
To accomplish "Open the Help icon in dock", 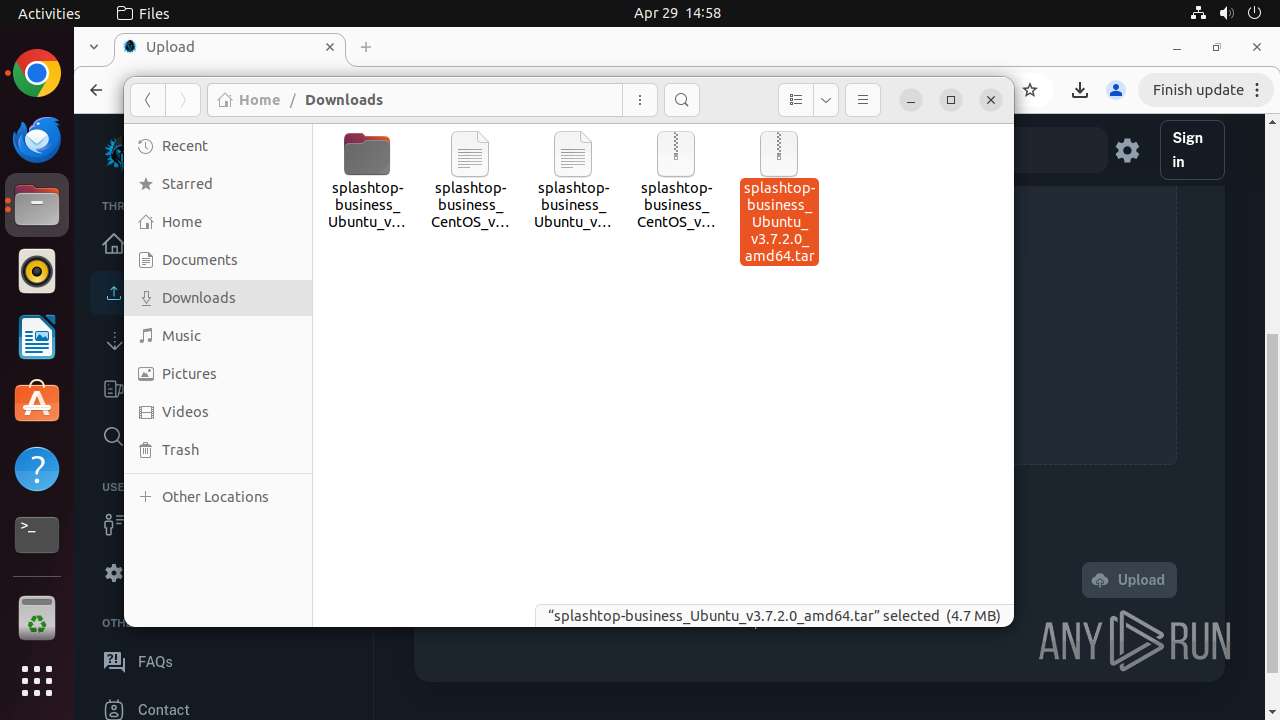I will tap(37, 469).
